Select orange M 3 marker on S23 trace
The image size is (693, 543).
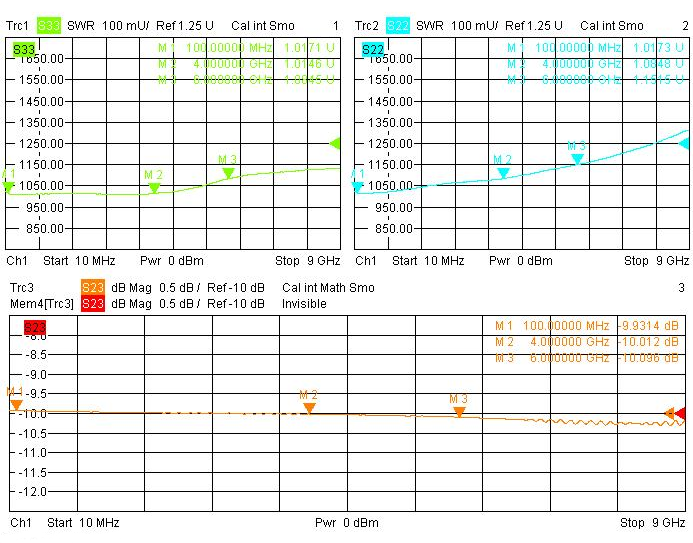tap(459, 410)
